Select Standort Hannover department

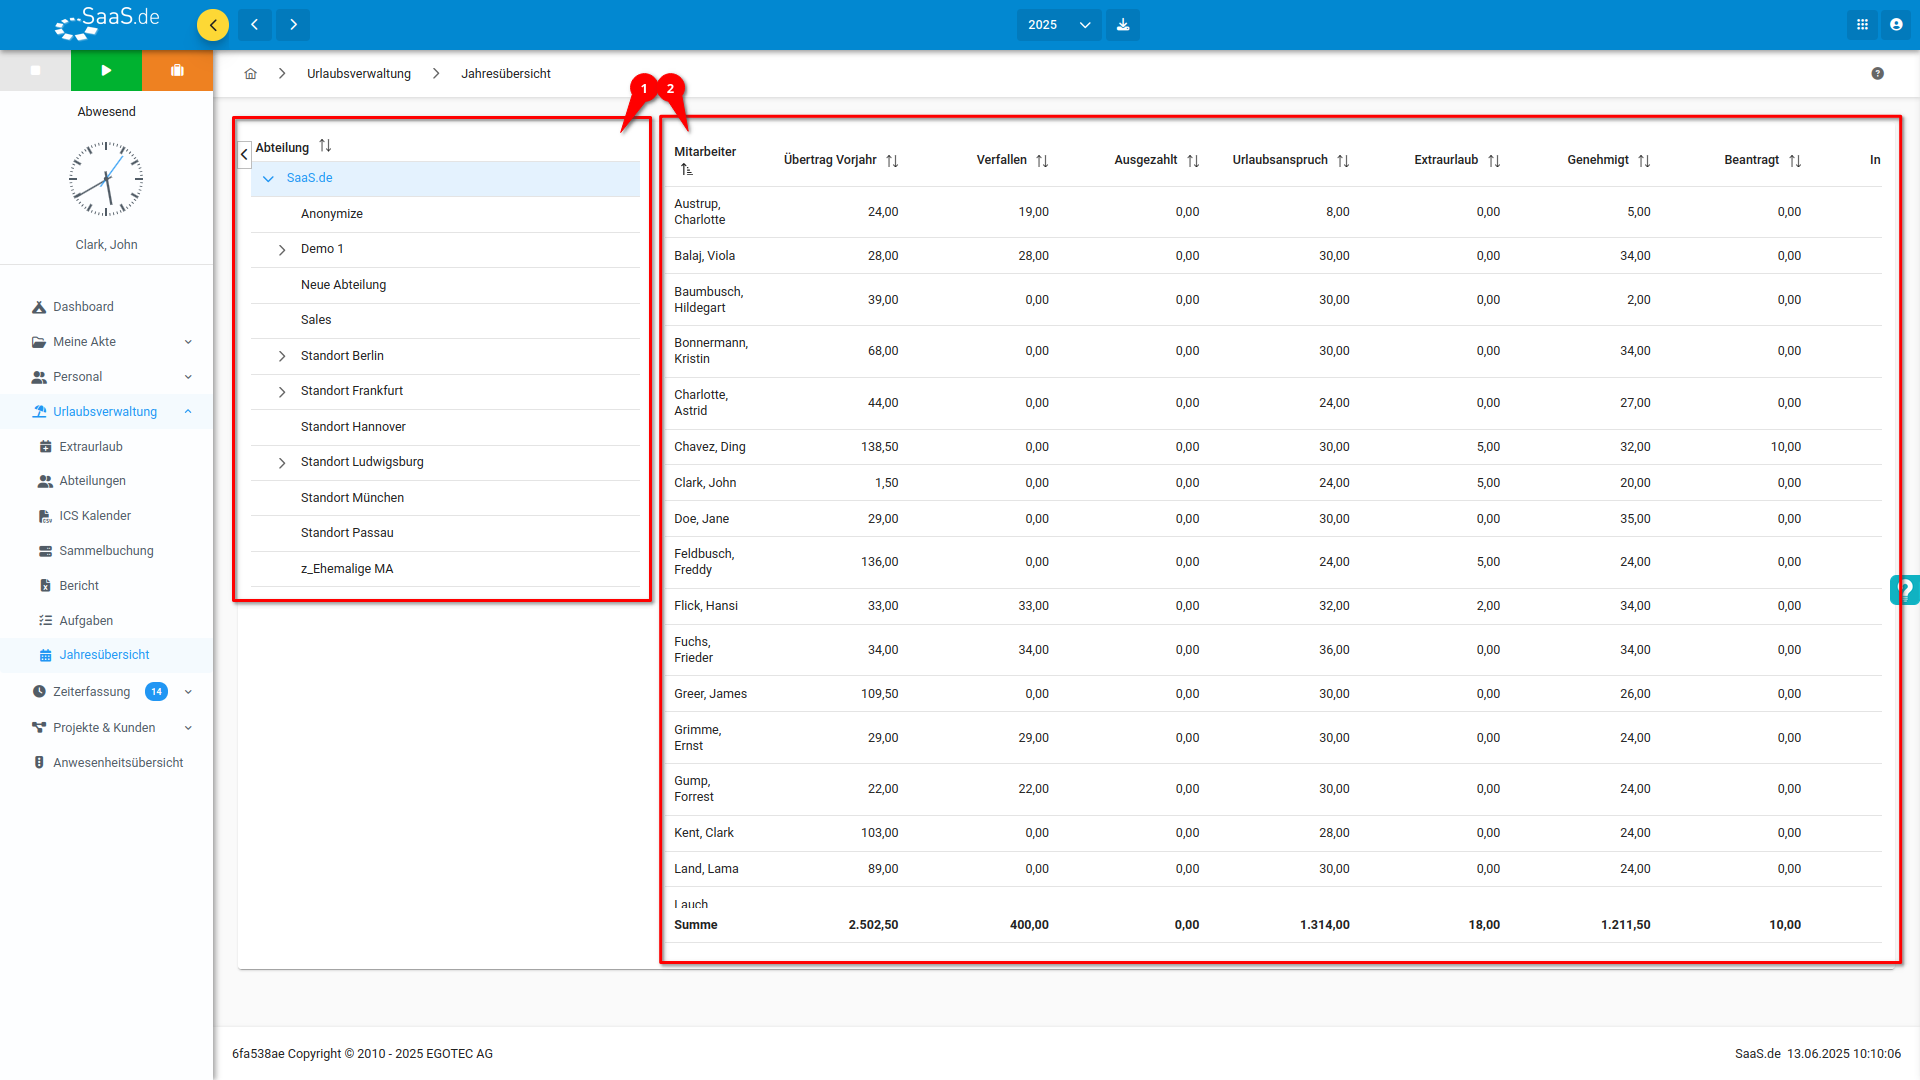445,427
